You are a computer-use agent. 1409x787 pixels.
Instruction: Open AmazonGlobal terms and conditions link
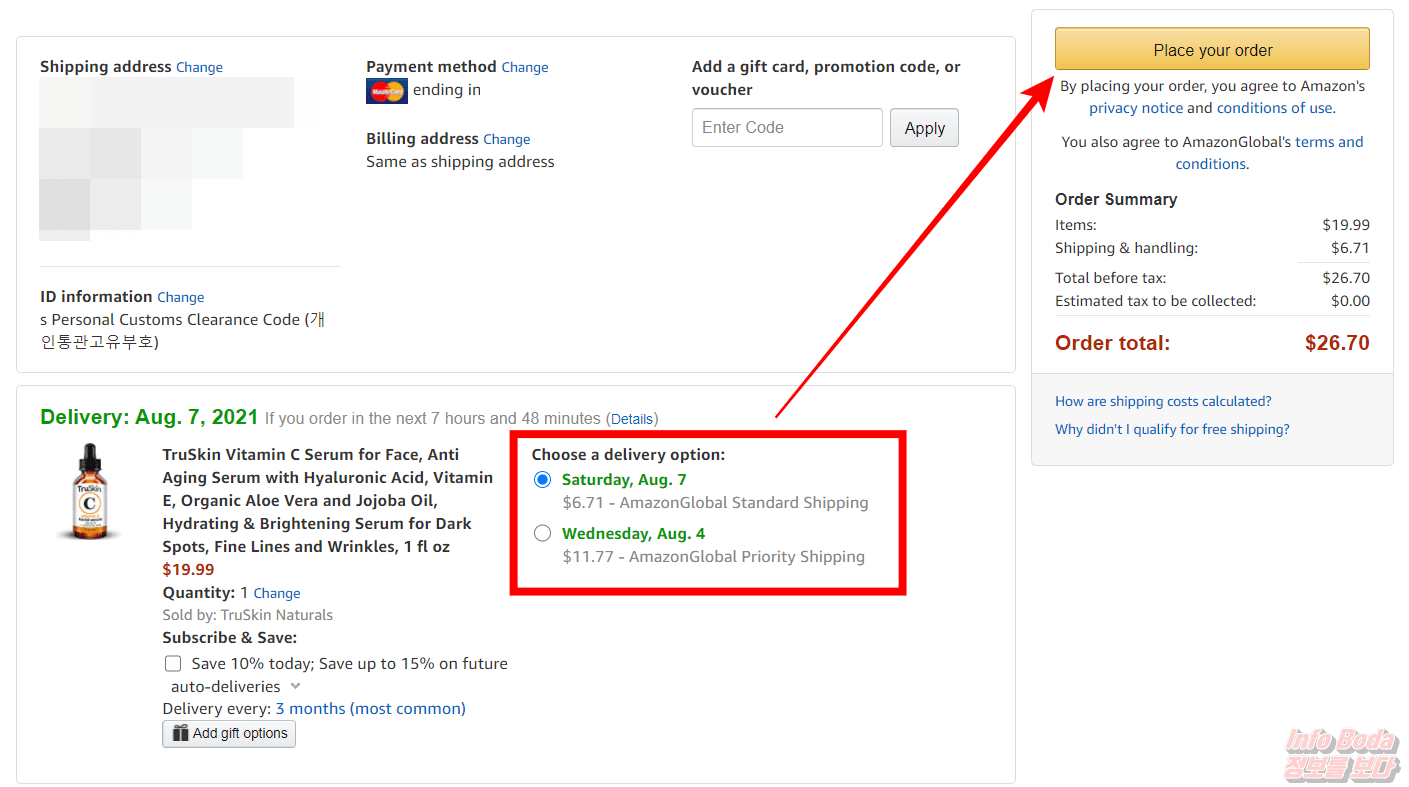click(1270, 153)
